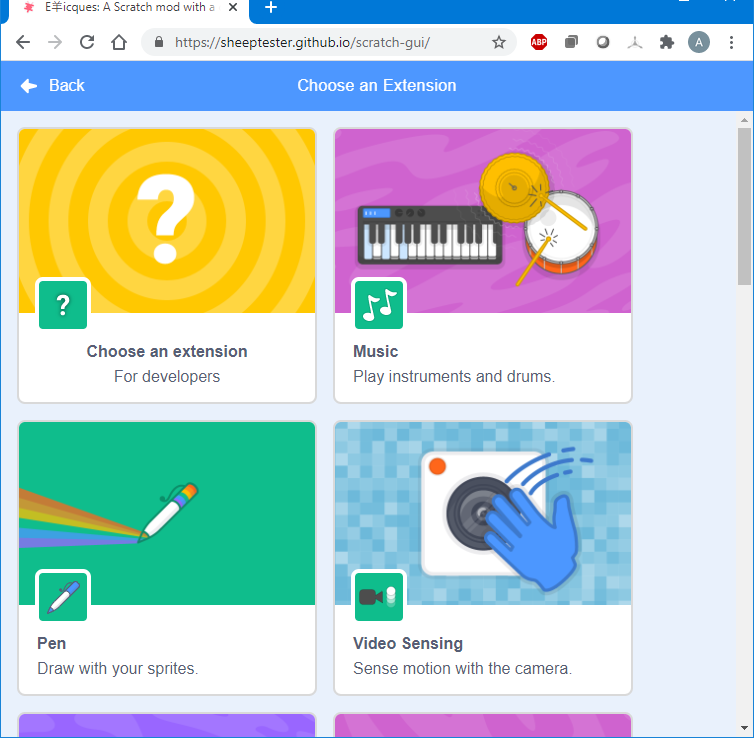Go Back to the editor
Image resolution: width=754 pixels, height=738 pixels.
pos(52,86)
